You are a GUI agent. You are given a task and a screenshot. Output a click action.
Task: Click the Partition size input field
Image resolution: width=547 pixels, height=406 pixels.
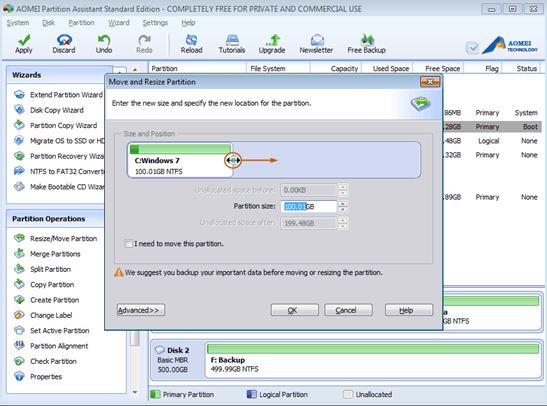click(309, 206)
